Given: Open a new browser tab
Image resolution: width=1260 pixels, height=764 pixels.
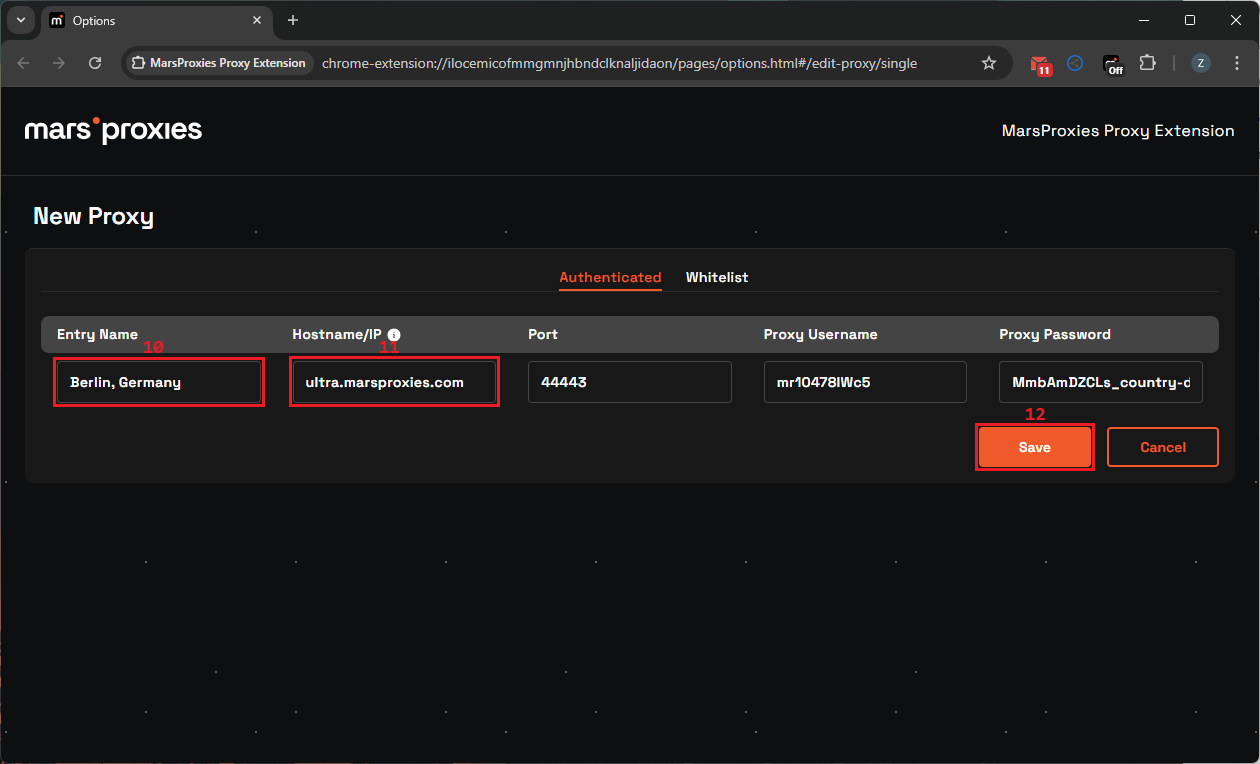Looking at the screenshot, I should 293,20.
